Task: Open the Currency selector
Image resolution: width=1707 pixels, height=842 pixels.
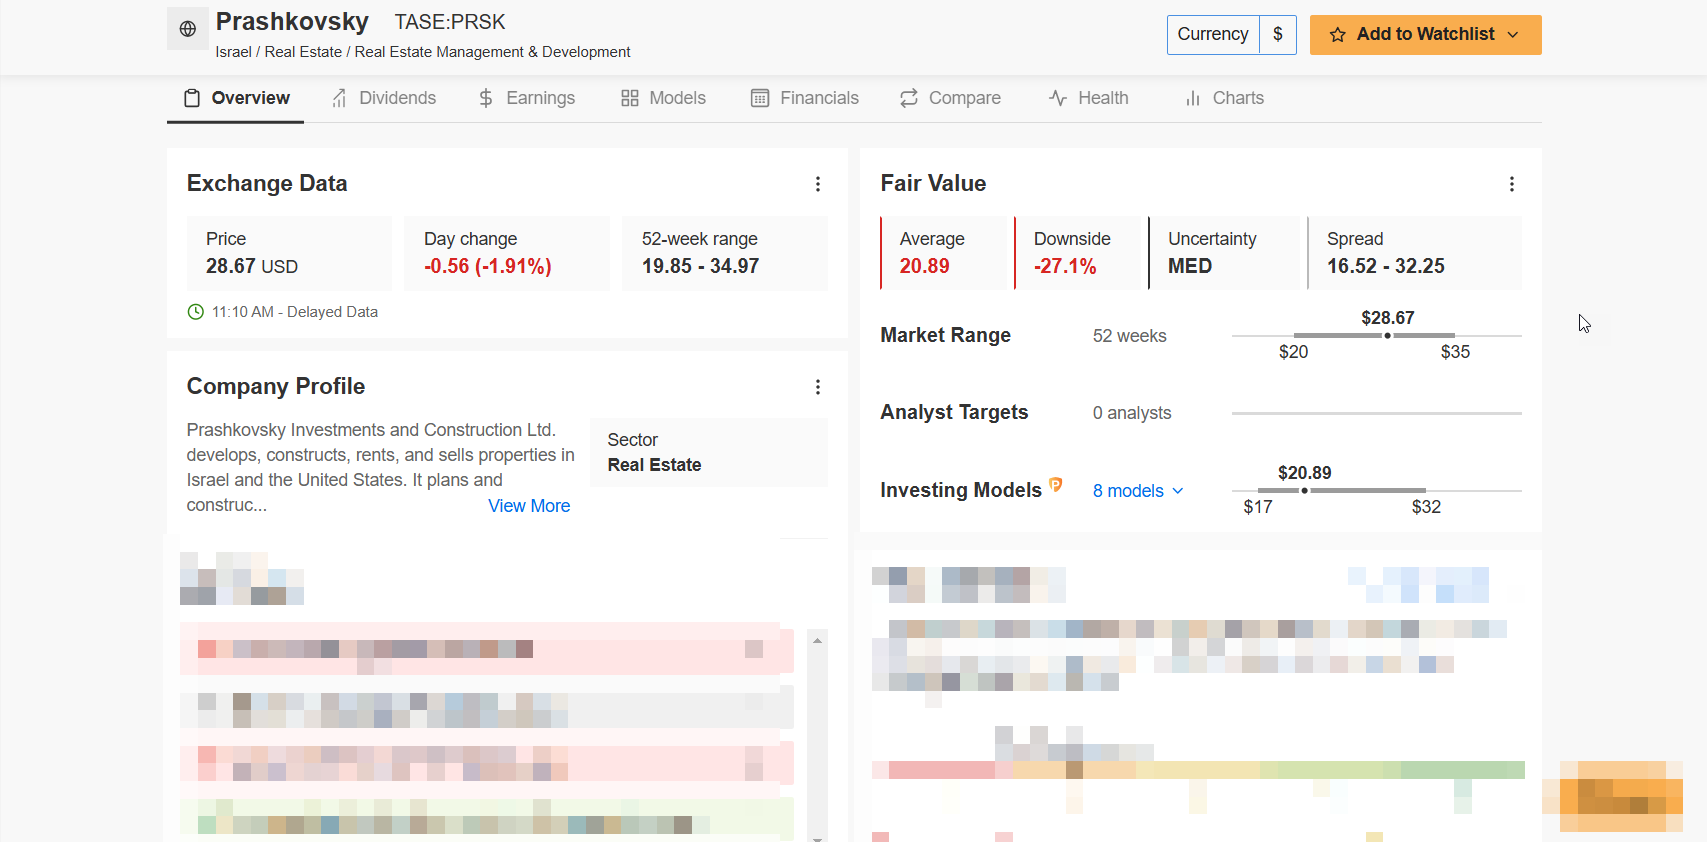Action: (1231, 35)
